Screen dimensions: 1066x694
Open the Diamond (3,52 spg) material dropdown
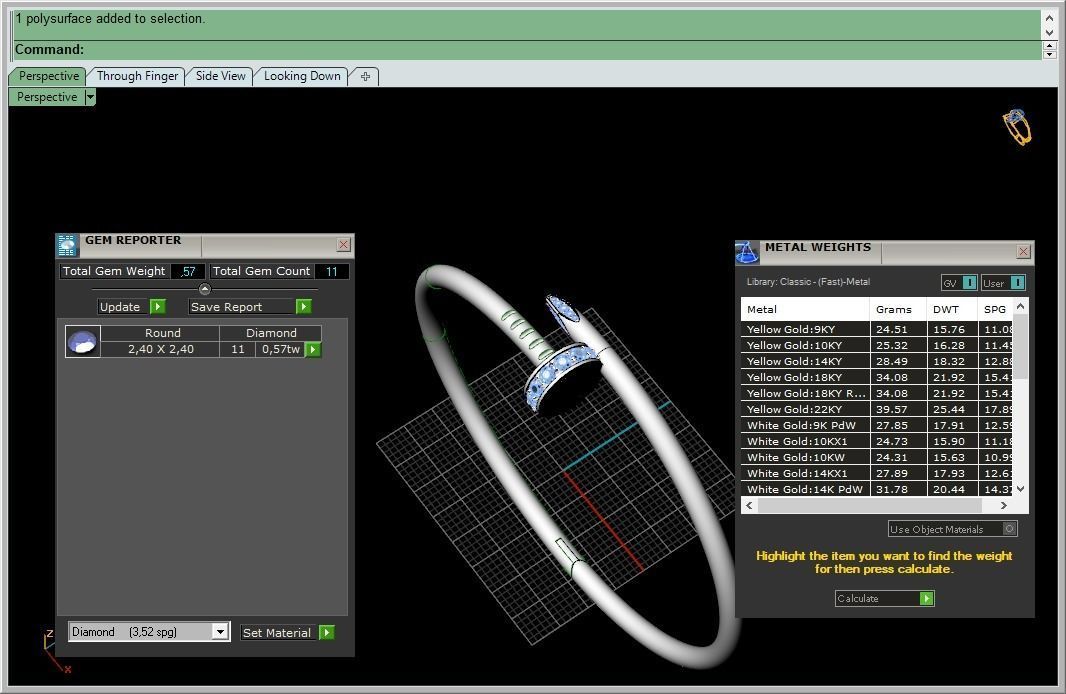pos(220,632)
